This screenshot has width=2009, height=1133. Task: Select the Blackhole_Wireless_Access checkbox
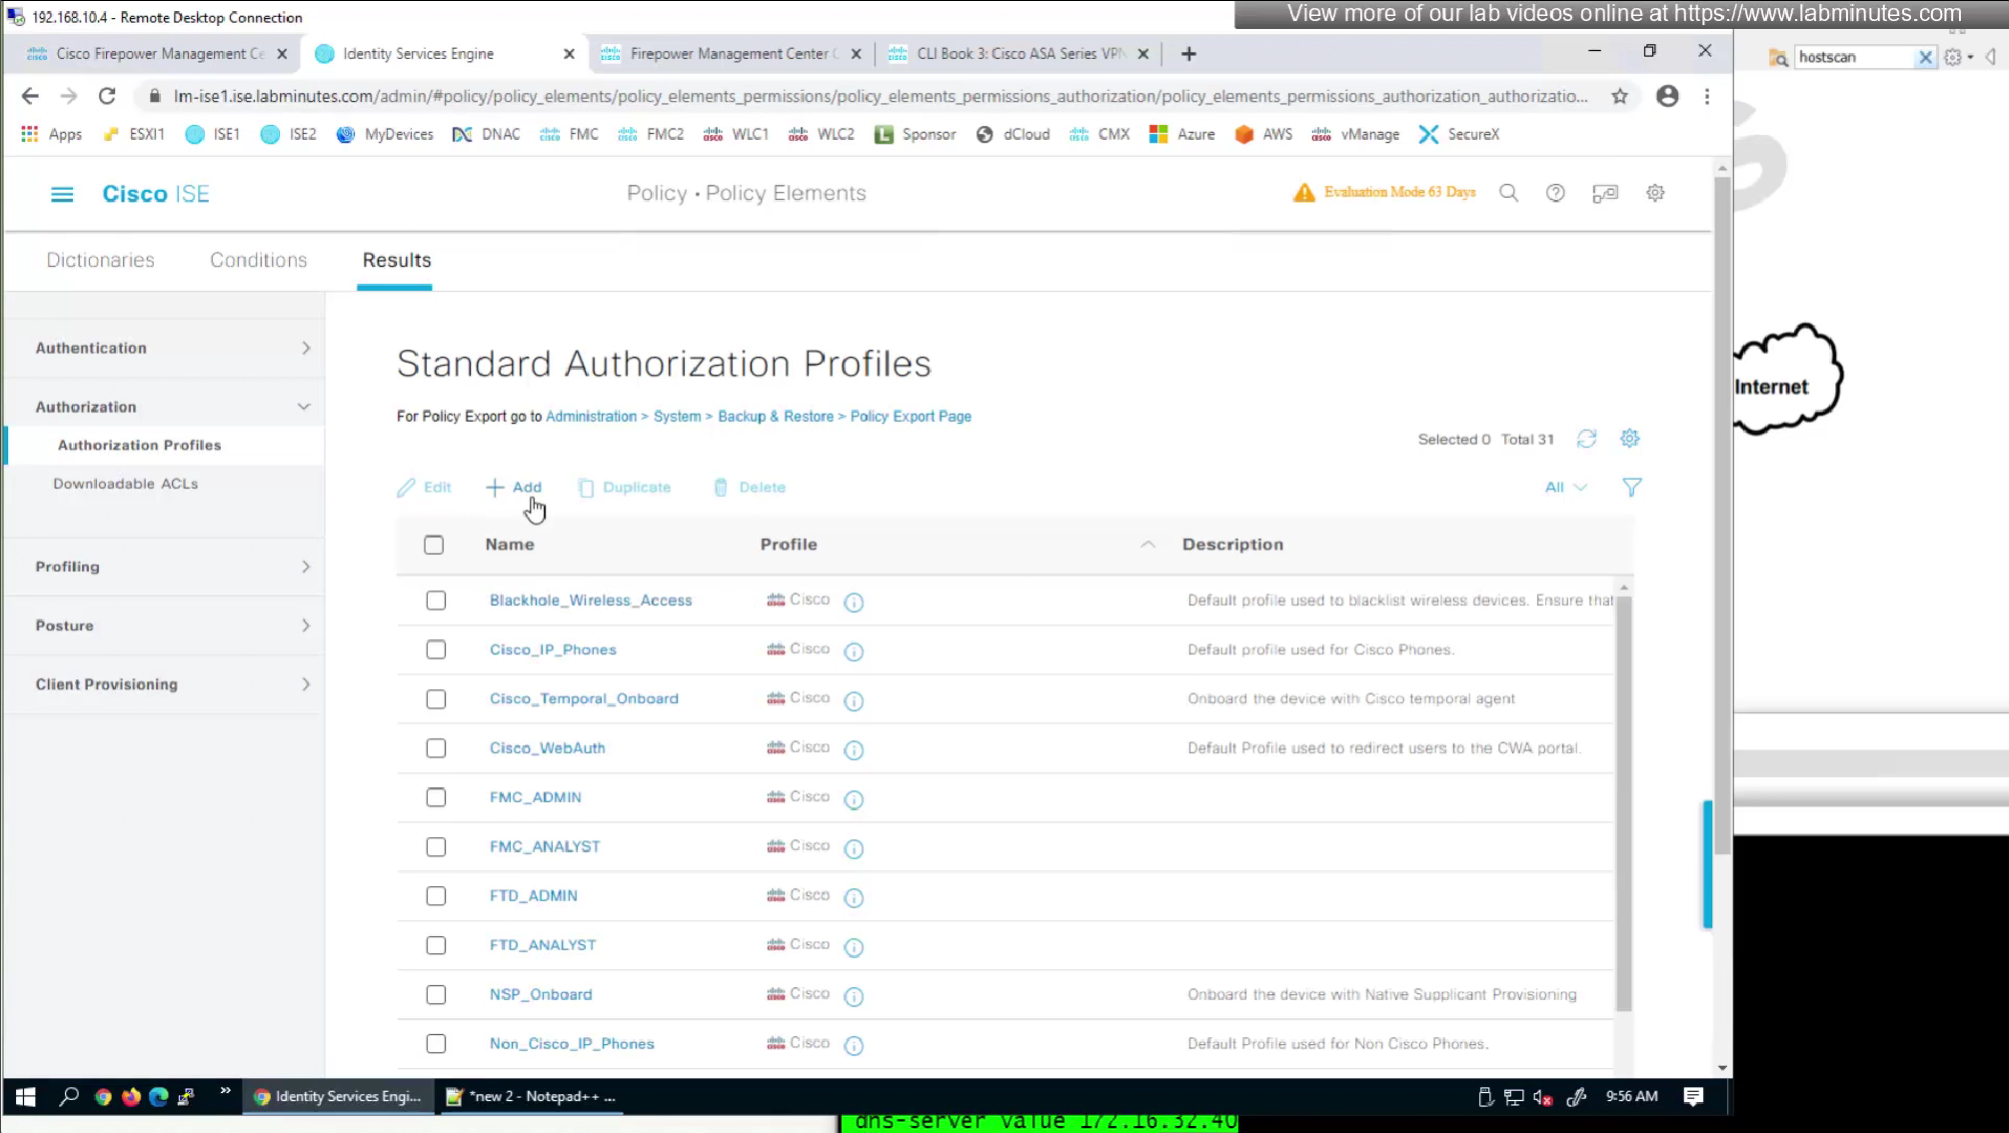tap(436, 600)
